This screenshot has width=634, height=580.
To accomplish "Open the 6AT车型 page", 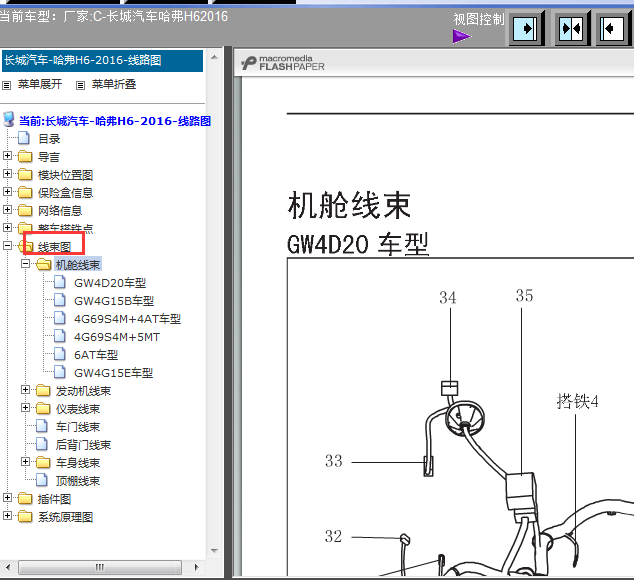I will tap(96, 355).
